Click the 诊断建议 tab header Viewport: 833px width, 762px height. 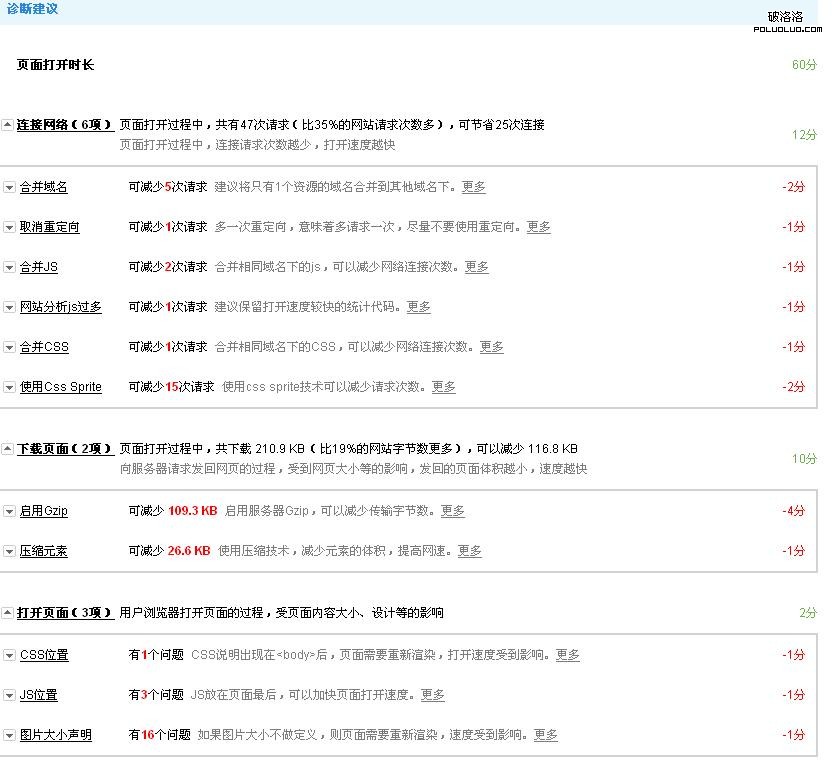point(32,9)
